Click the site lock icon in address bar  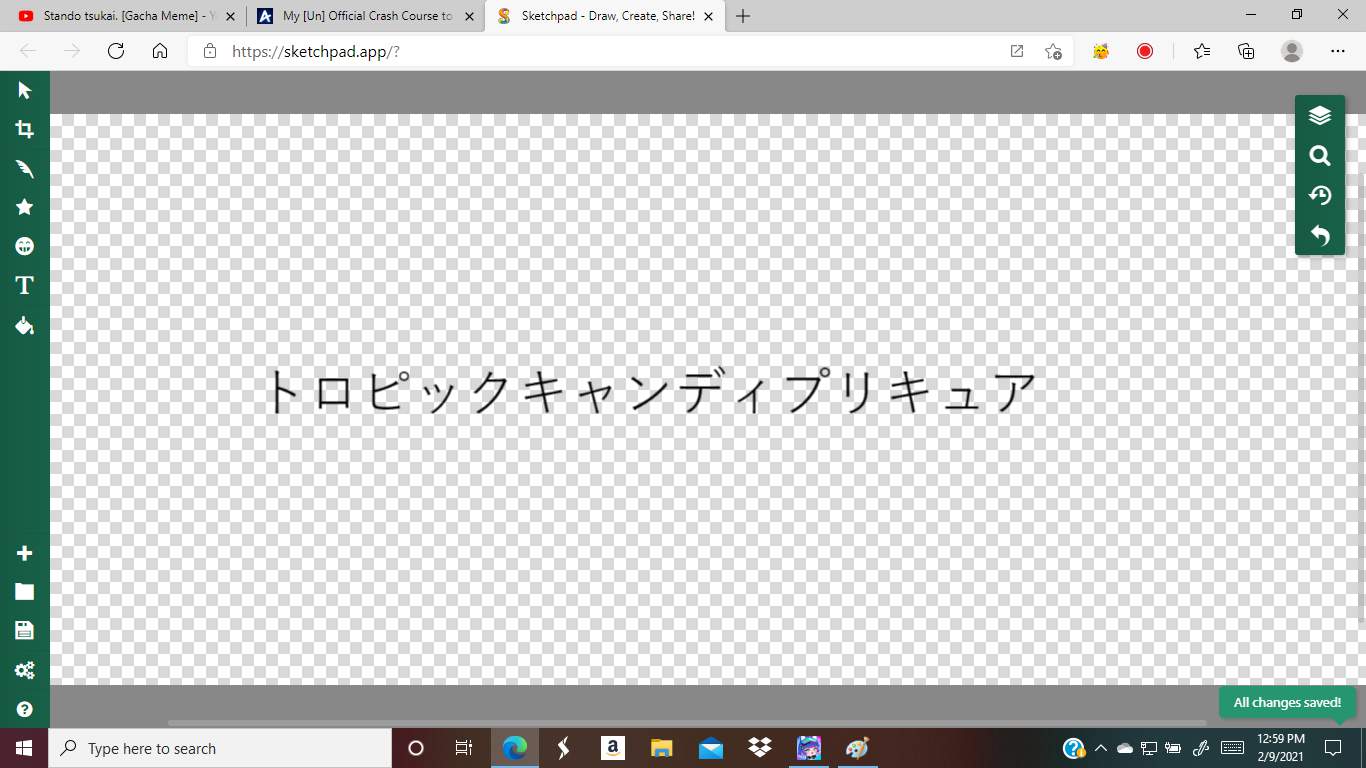[210, 51]
